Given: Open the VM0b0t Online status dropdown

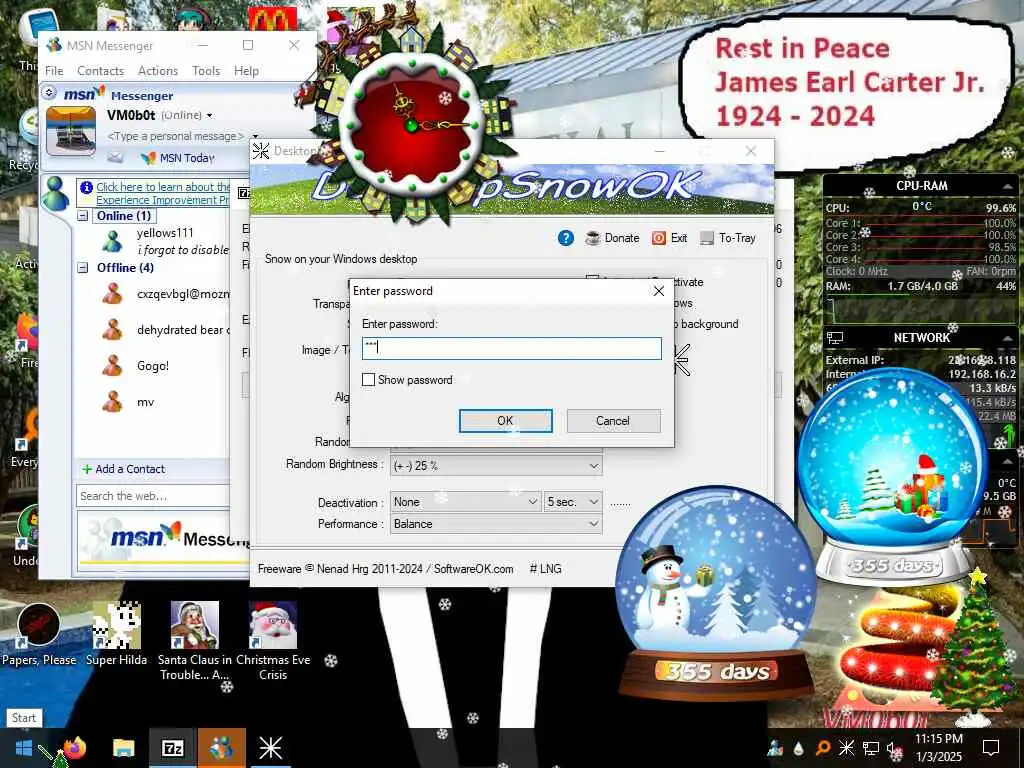Looking at the screenshot, I should pyautogui.click(x=210, y=116).
